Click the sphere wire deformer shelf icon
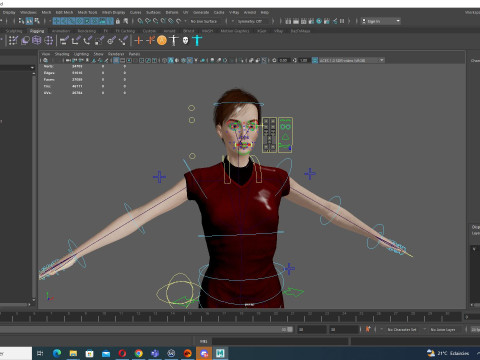 click(49, 41)
